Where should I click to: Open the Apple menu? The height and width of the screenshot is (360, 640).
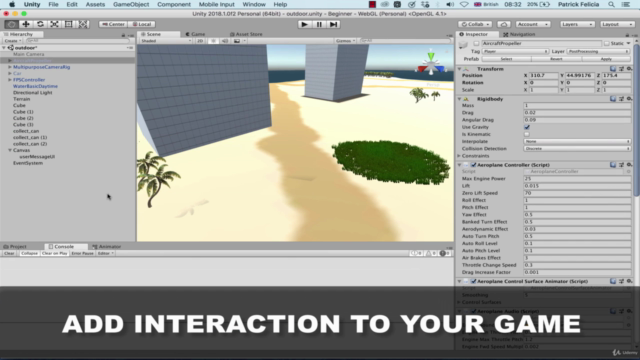[x=12, y=4]
